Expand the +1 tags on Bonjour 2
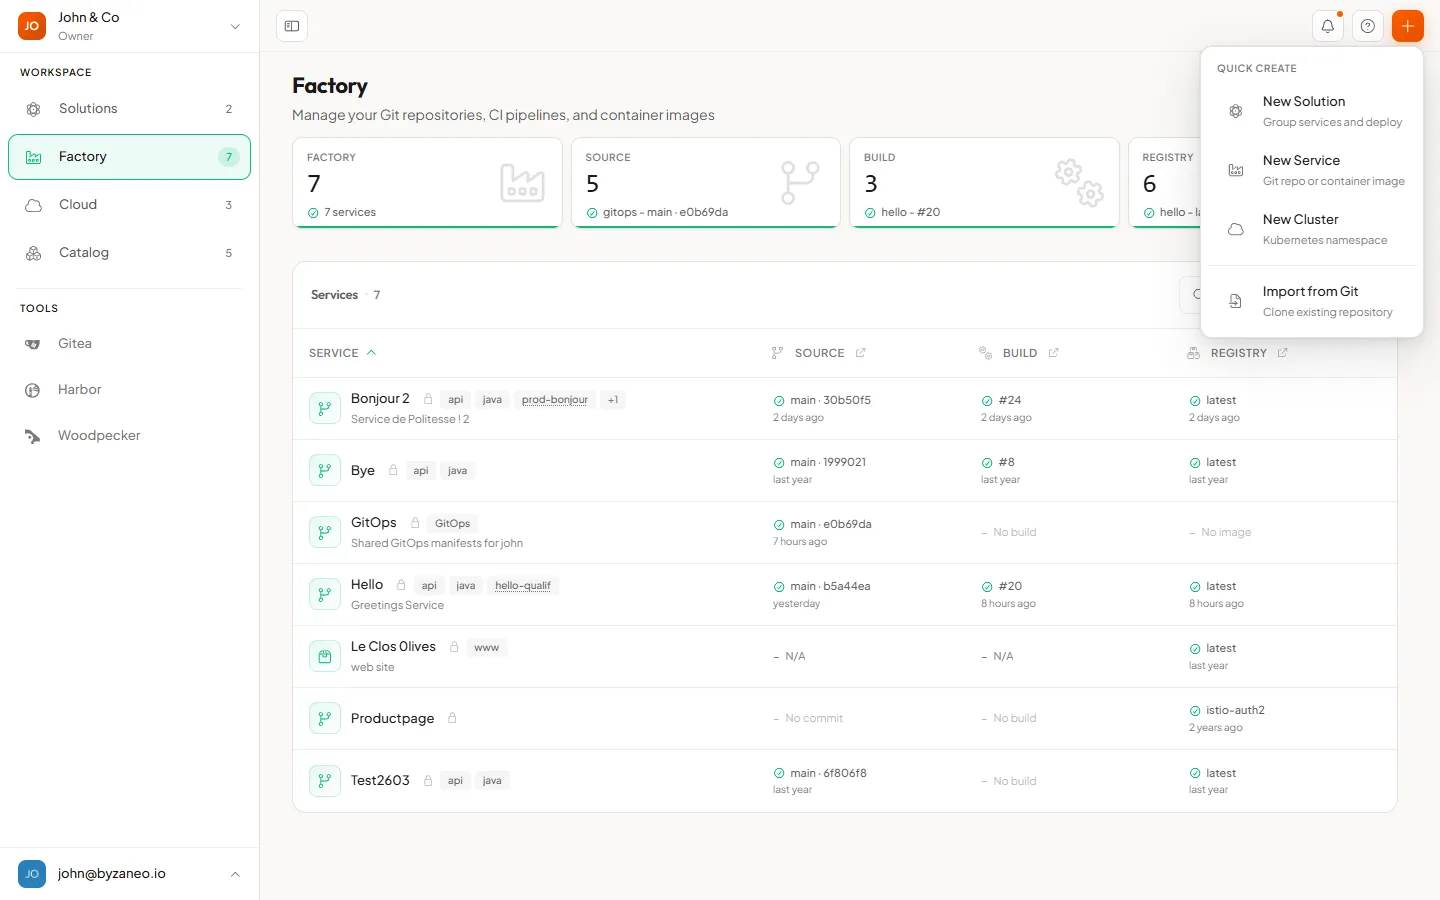 (613, 400)
